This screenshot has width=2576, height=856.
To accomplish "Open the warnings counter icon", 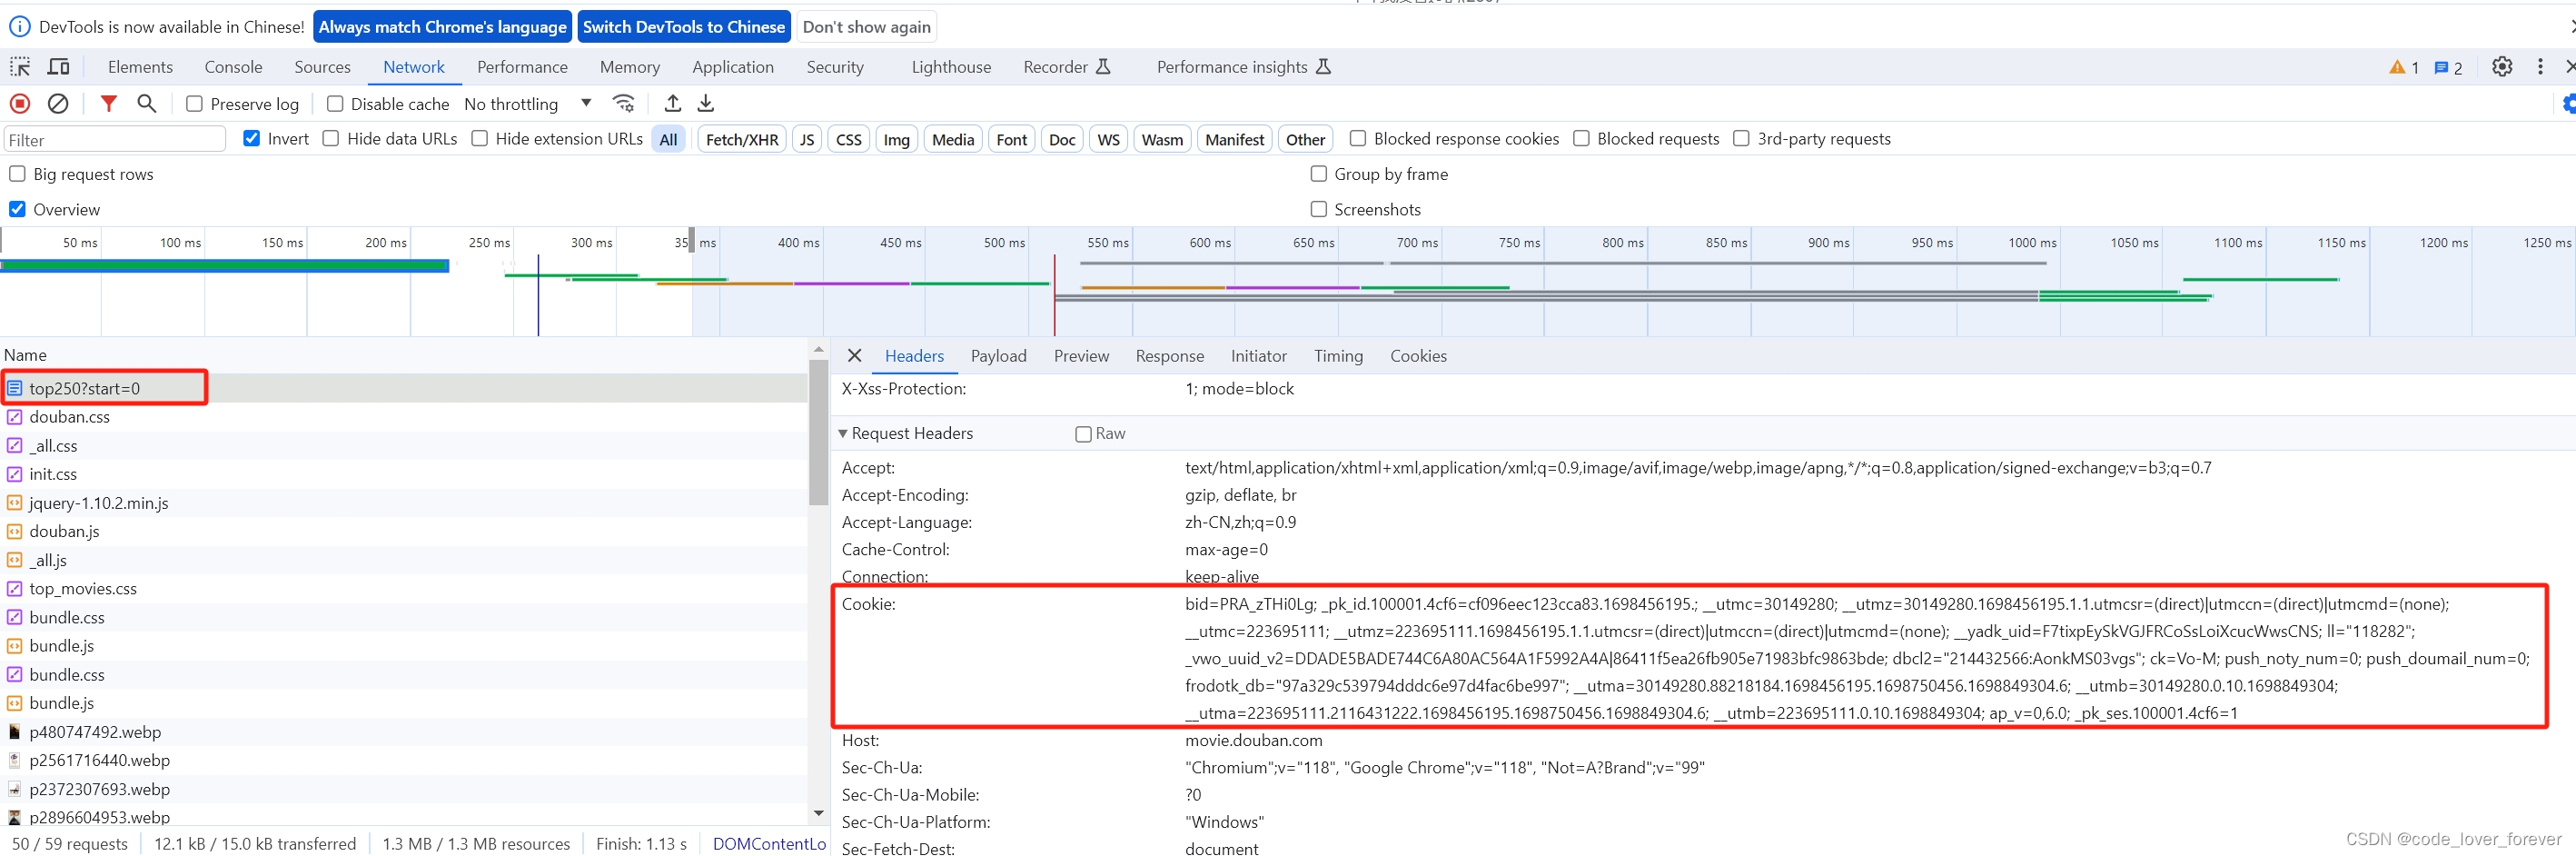I will (2403, 67).
